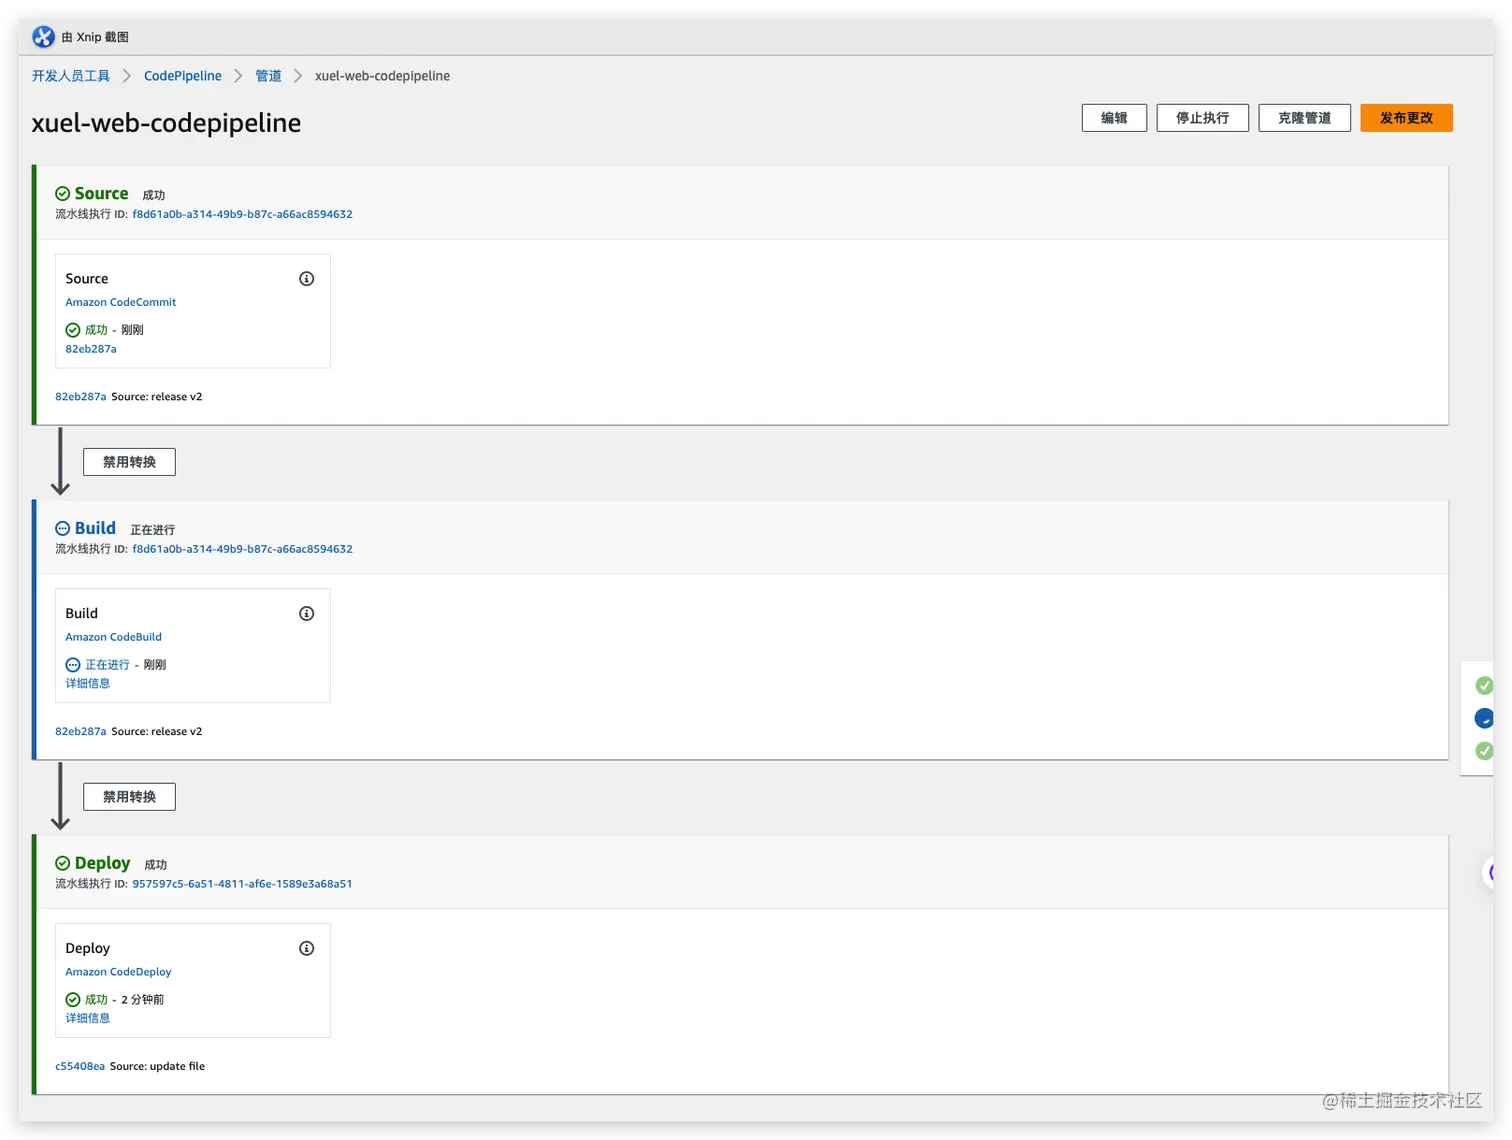The image size is (1512, 1140).
Task: Open Amazon CodeBuild provider link
Action: tap(113, 637)
